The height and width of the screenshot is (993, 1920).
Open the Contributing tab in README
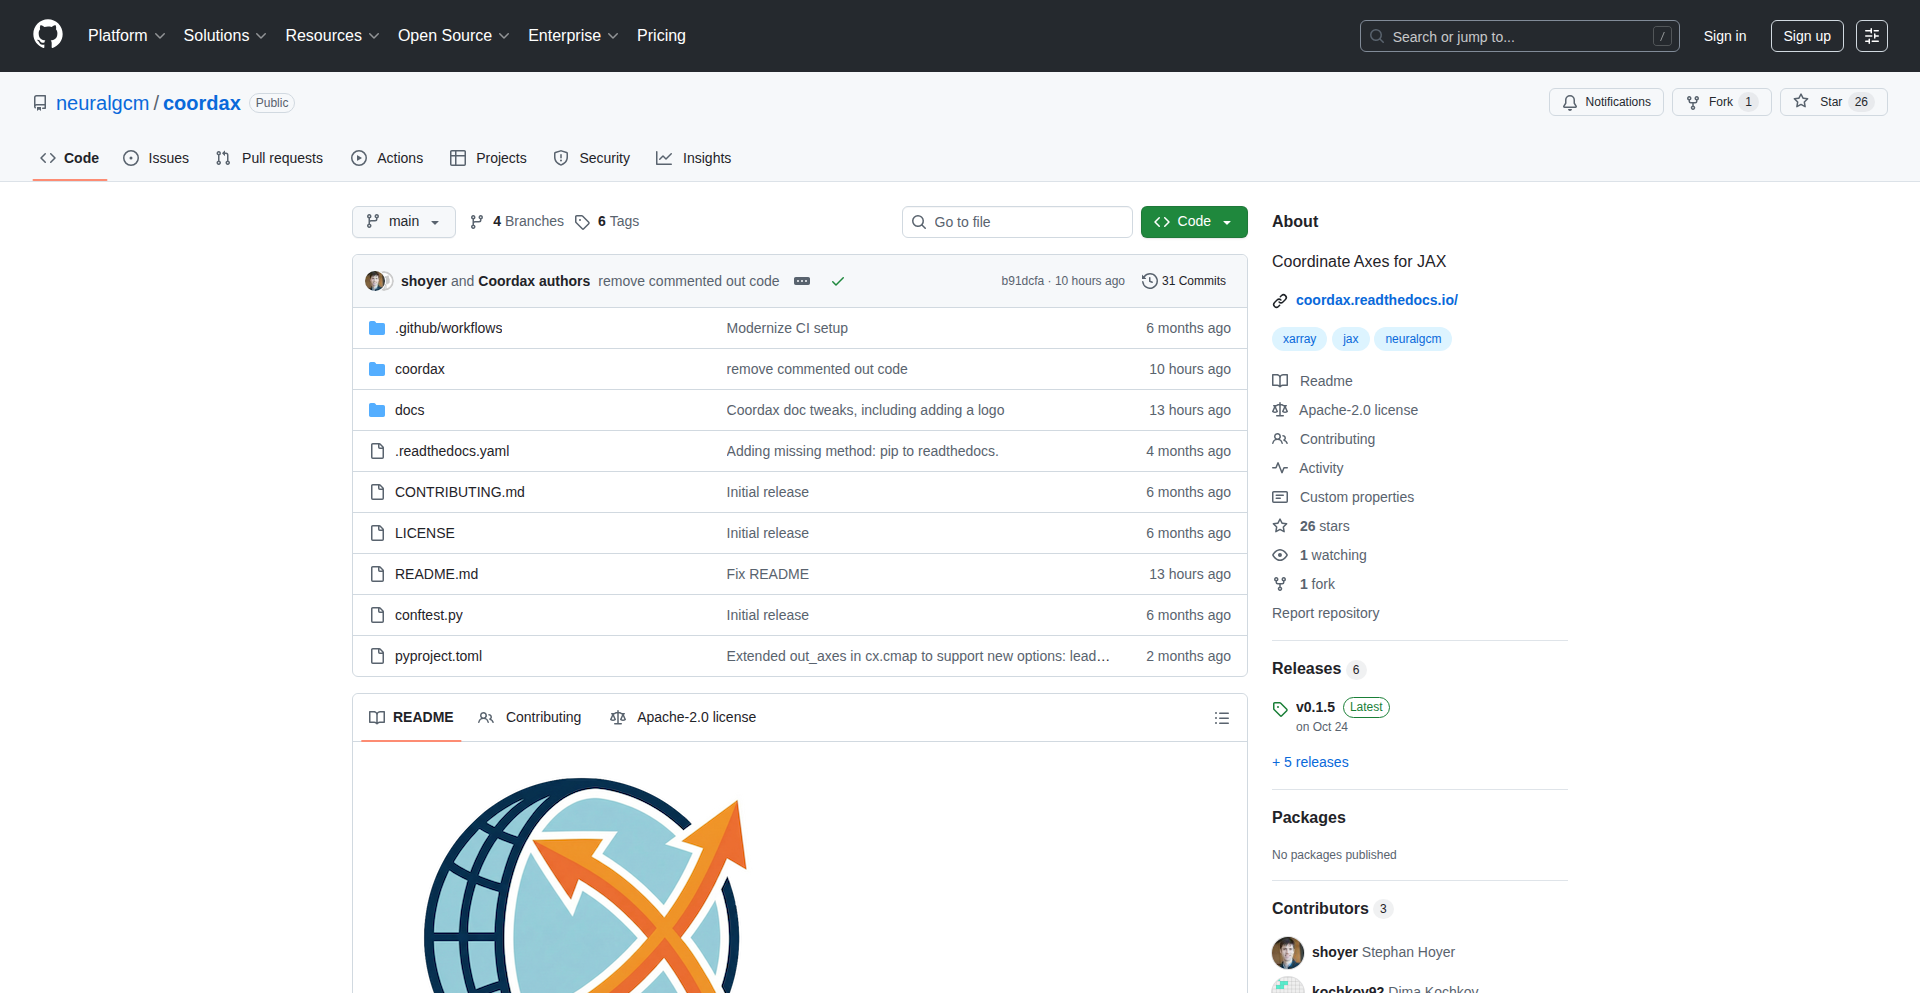pyautogui.click(x=530, y=718)
